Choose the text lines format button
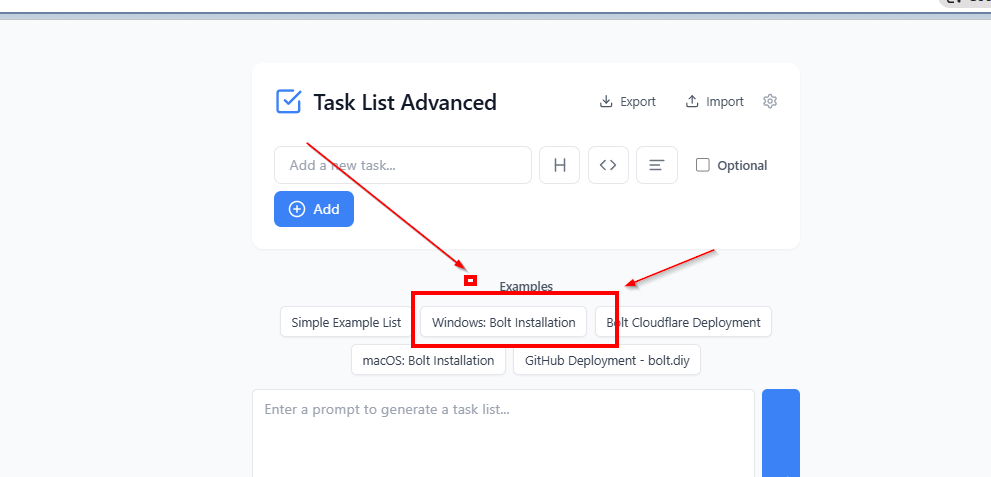This screenshot has height=477, width=991. point(657,165)
